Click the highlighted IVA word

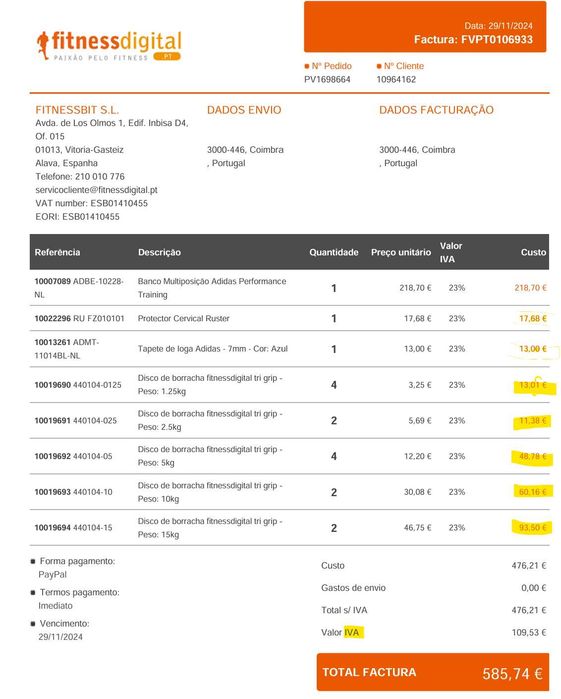coord(352,632)
